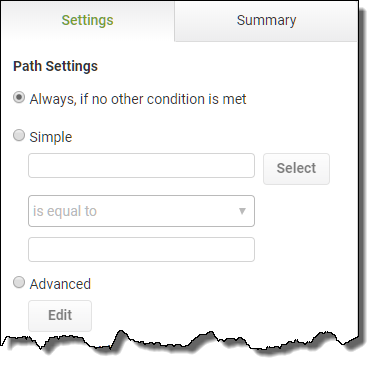Click the Select button
This screenshot has height=375, width=374.
(x=296, y=169)
